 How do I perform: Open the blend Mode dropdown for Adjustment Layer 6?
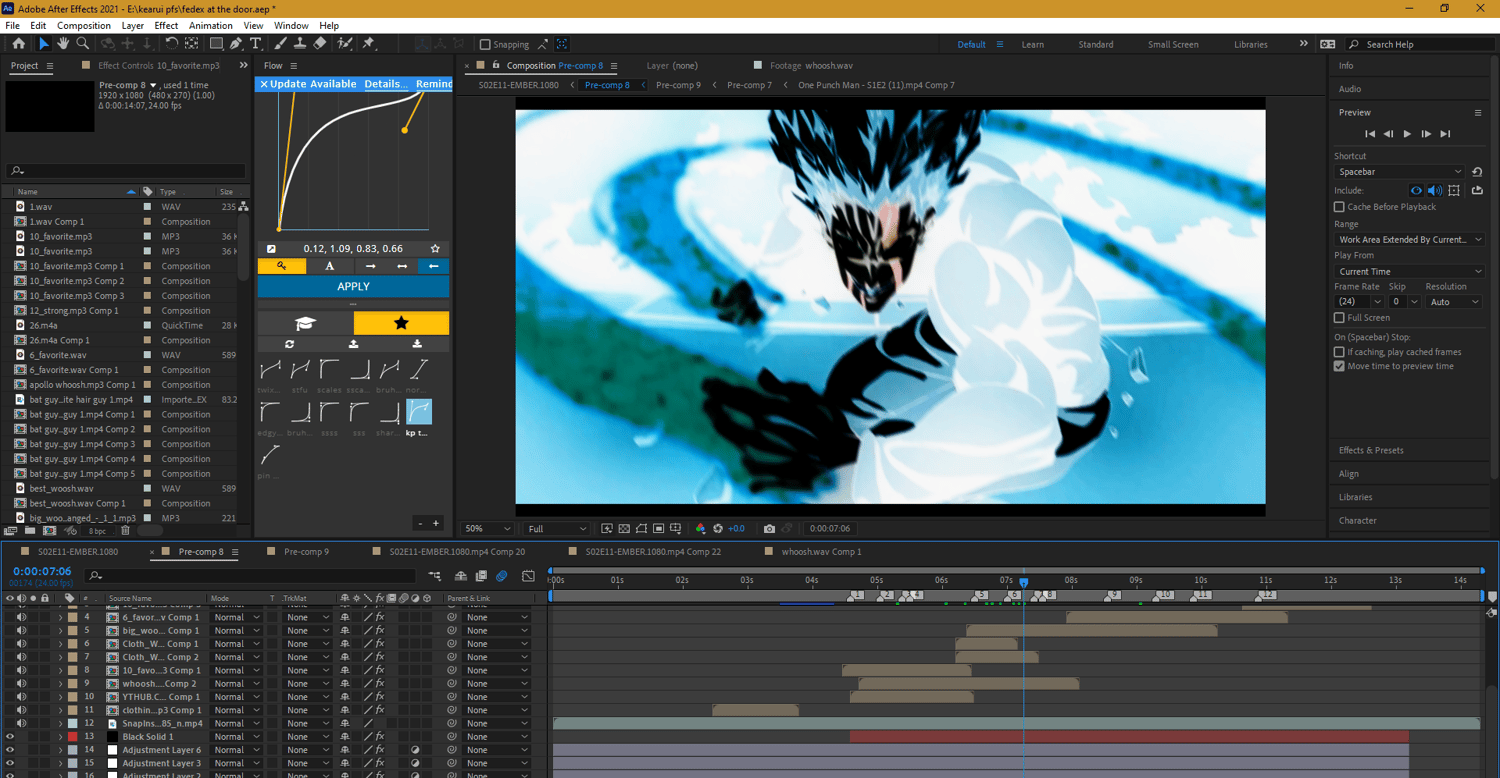236,750
